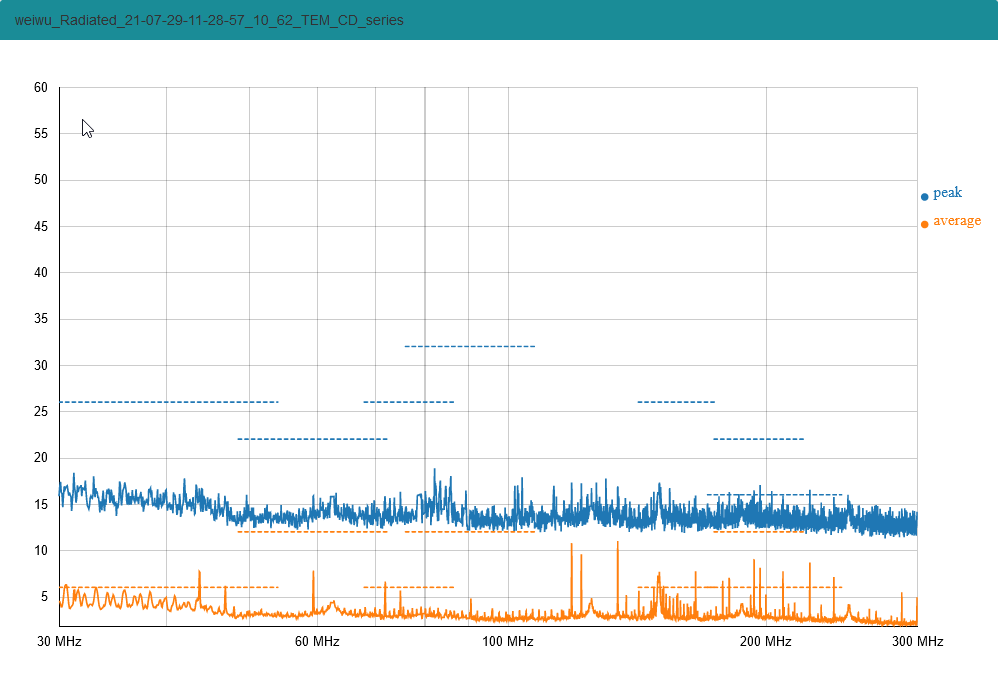The image size is (998, 679).
Task: Toggle the peak series via its legend label
Action: click(947, 193)
